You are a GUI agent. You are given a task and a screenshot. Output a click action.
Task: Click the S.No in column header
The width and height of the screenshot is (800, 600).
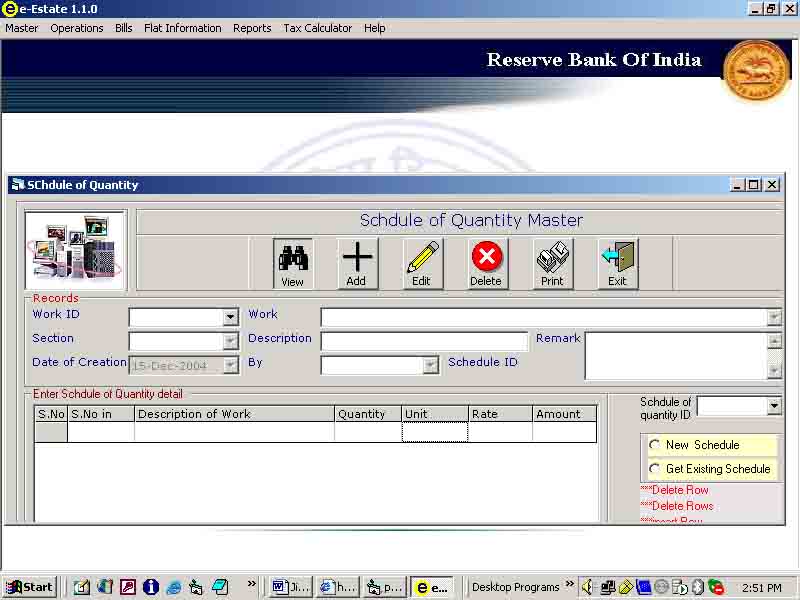tap(101, 414)
